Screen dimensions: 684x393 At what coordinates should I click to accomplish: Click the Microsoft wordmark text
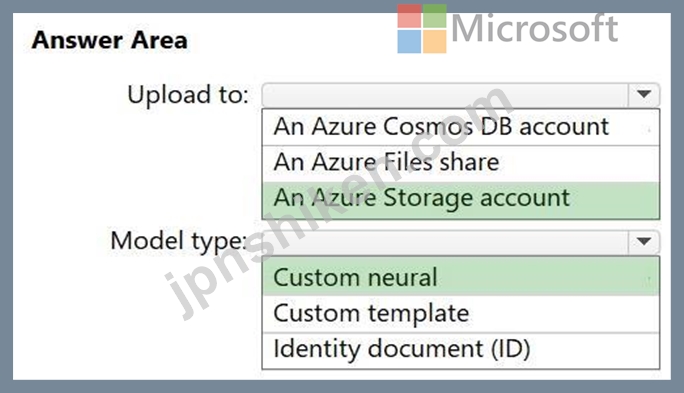[534, 29]
